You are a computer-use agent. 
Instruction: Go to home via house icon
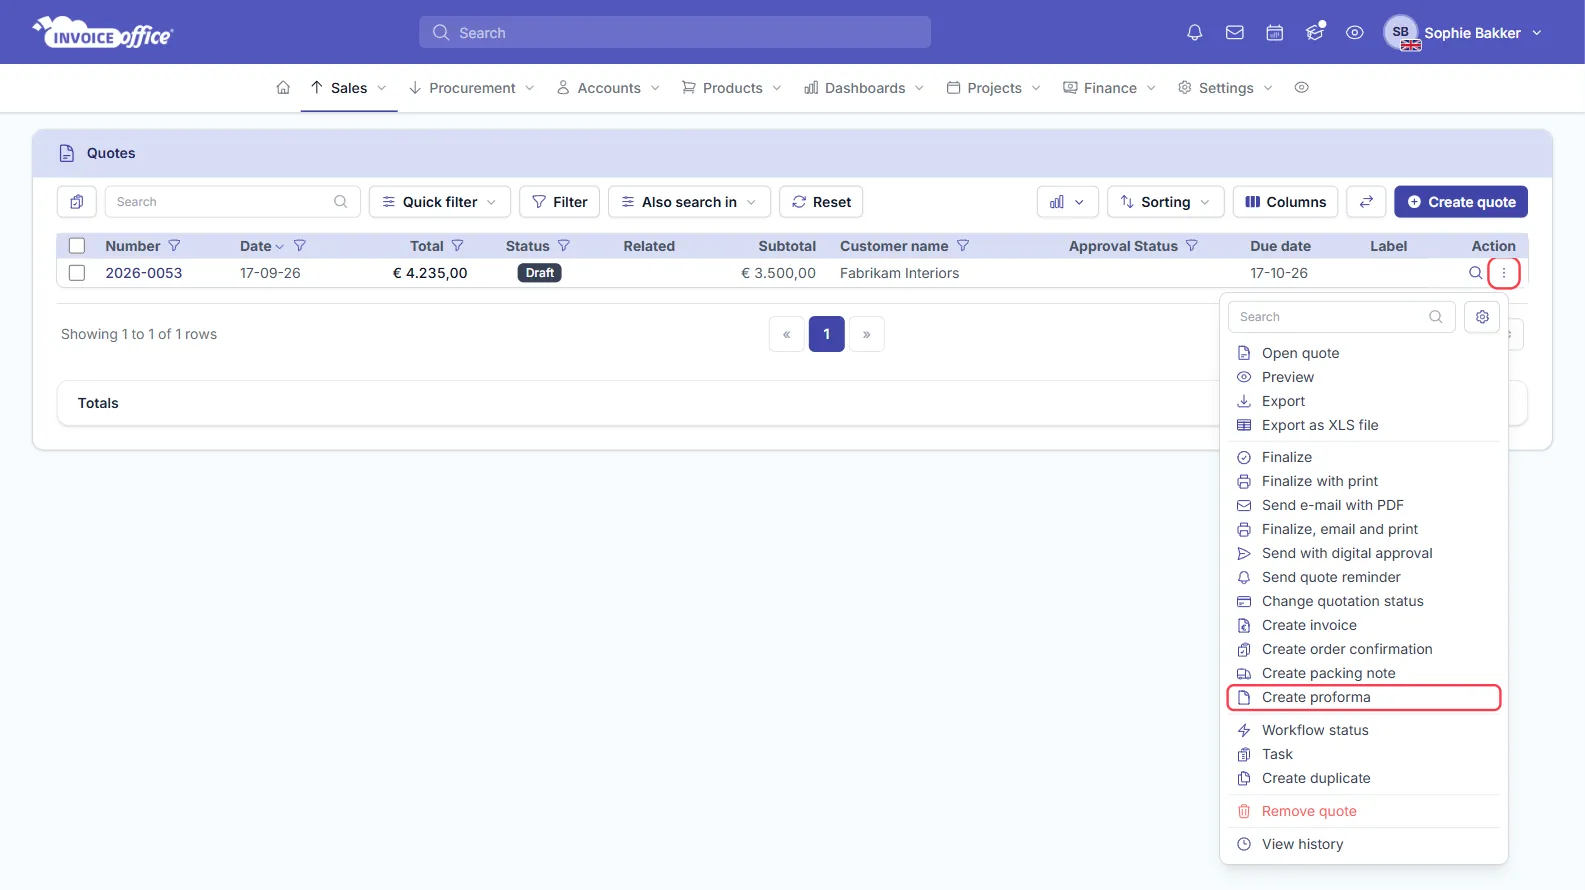(x=283, y=88)
